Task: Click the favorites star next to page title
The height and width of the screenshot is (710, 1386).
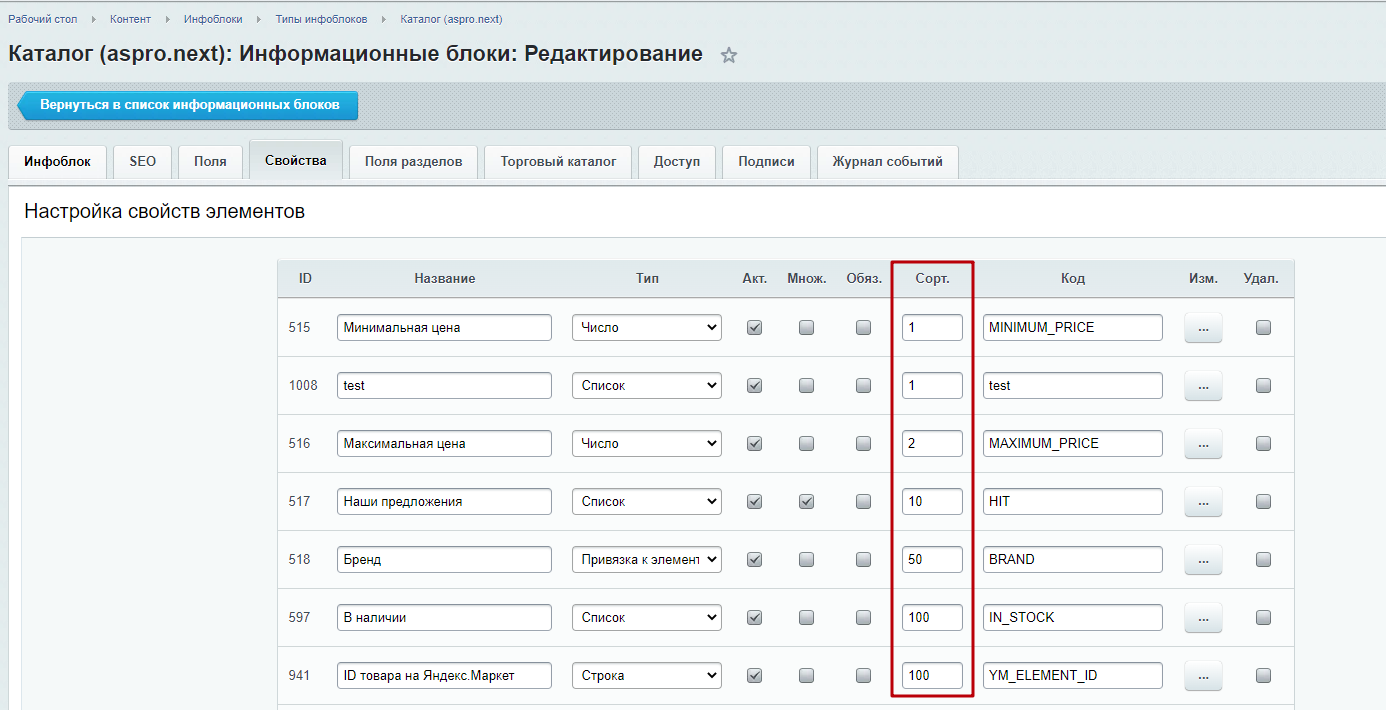Action: [x=729, y=56]
